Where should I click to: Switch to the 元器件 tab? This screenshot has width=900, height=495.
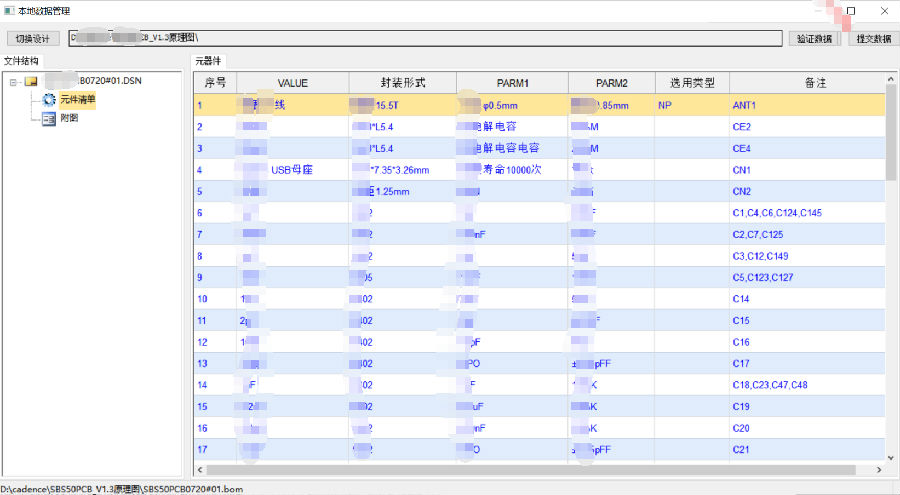[x=210, y=61]
